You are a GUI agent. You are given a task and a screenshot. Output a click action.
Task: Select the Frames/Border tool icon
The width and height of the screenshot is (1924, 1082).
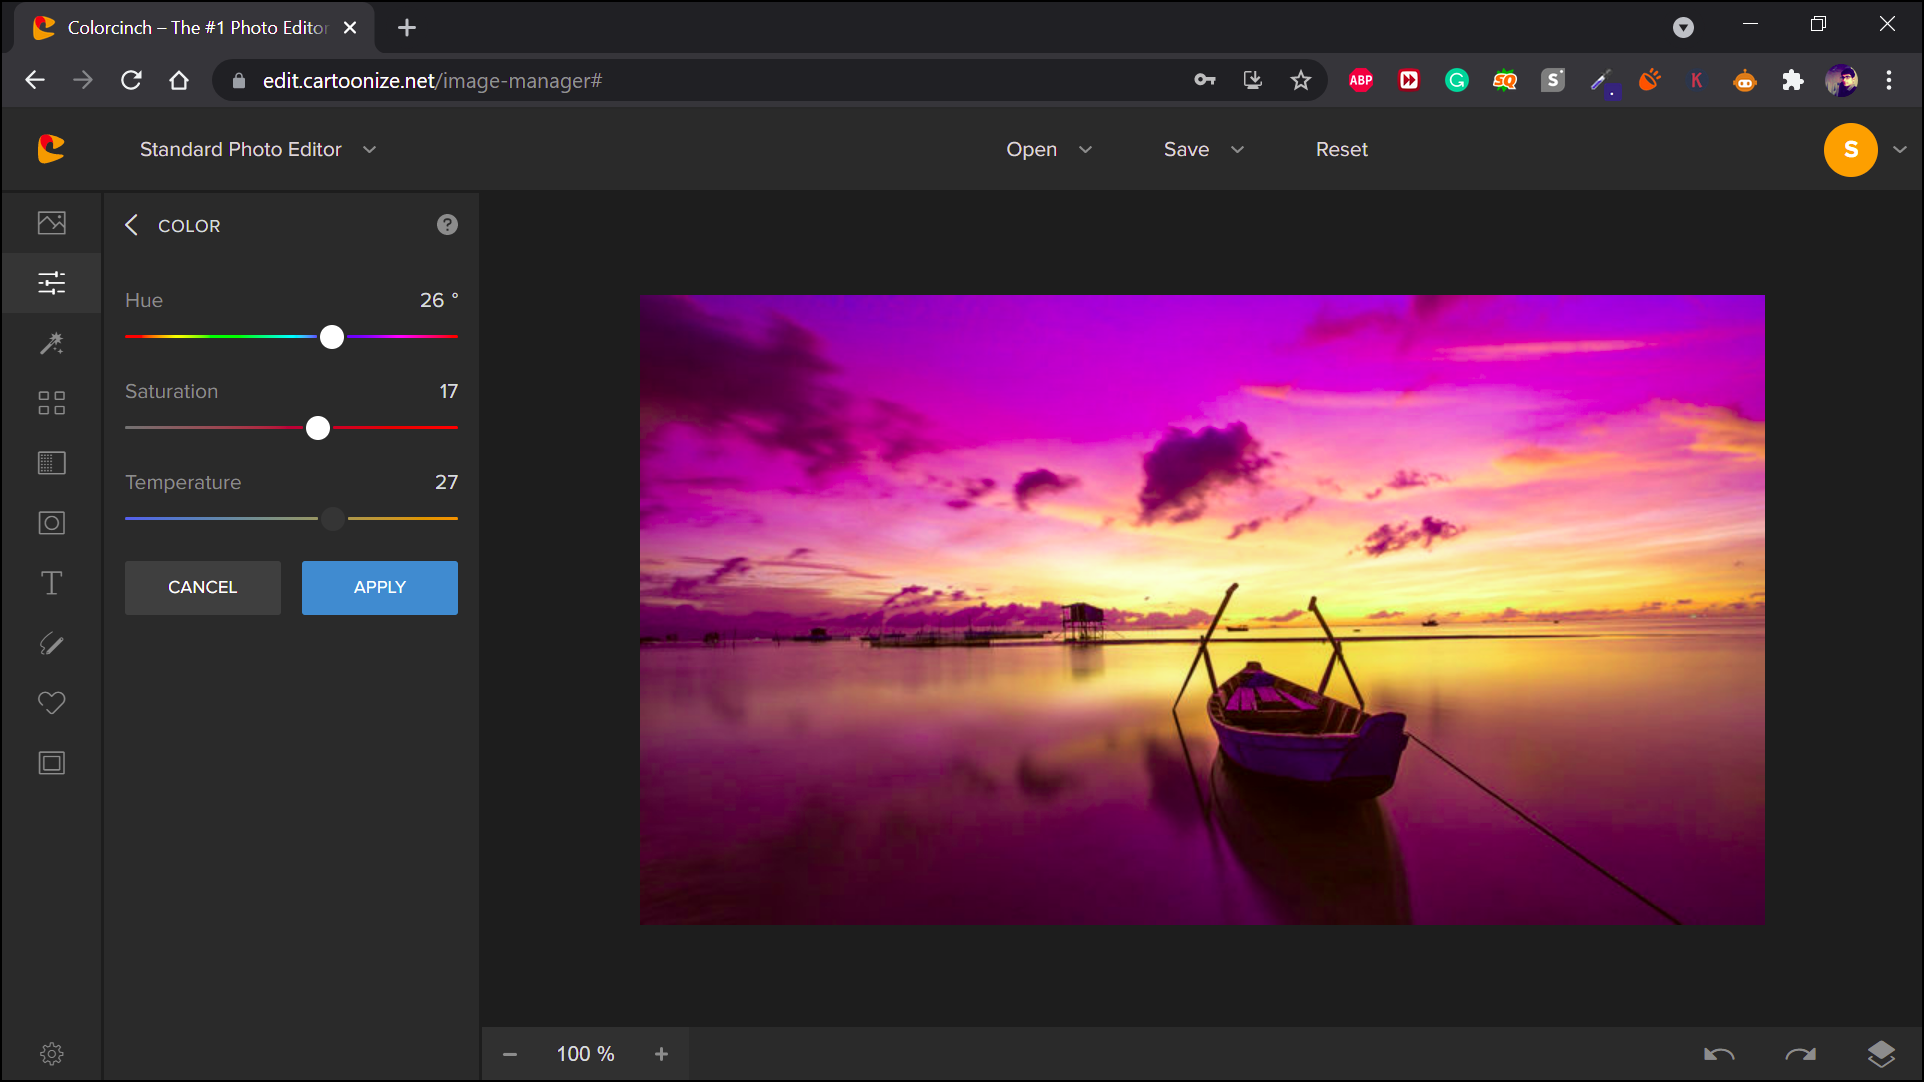(53, 762)
